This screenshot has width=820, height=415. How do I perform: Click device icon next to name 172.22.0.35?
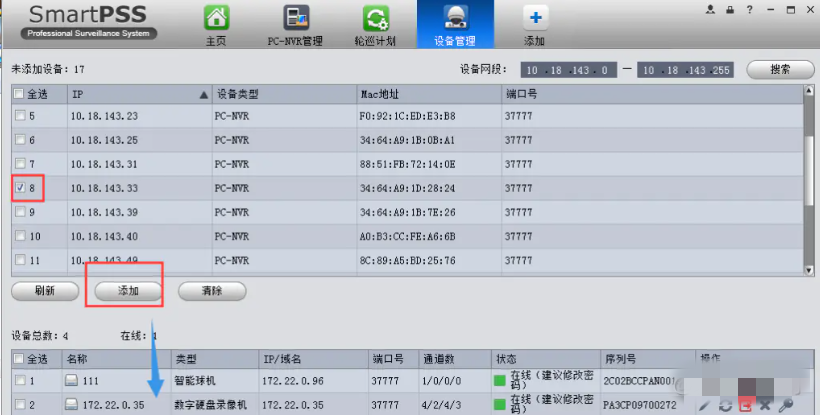[x=72, y=404]
